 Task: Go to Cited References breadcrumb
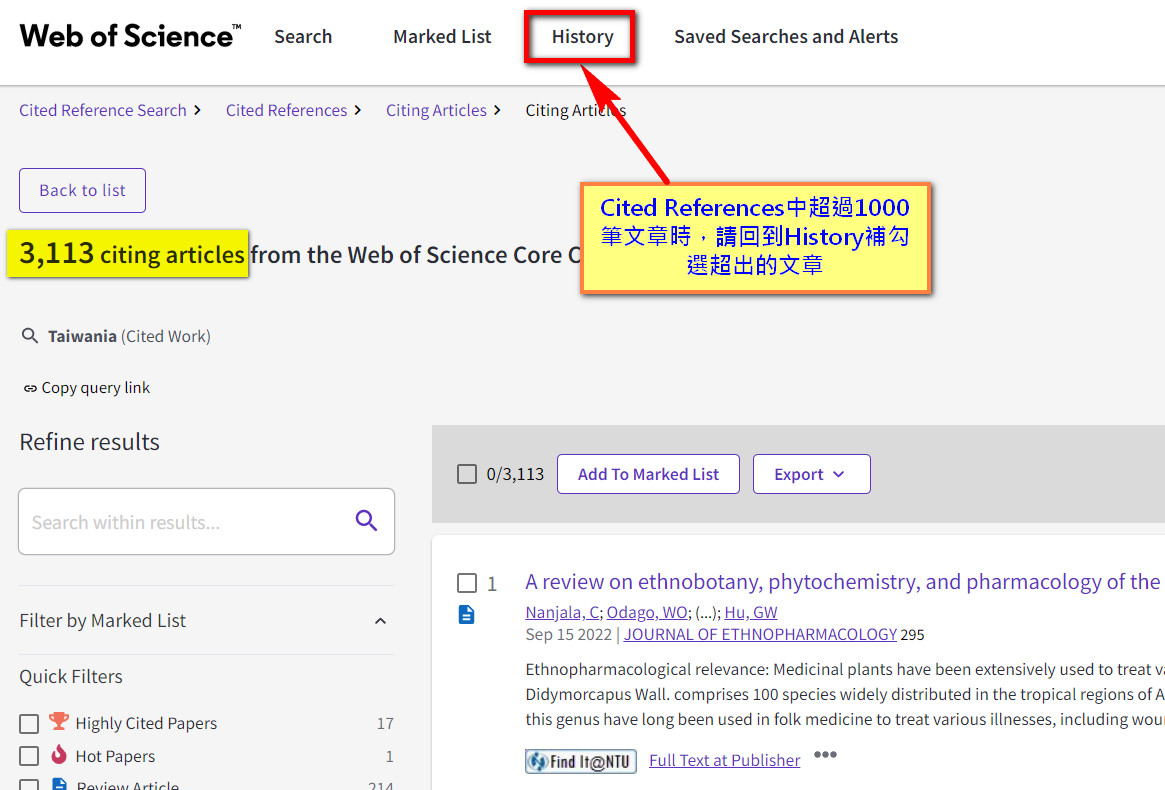click(x=286, y=110)
